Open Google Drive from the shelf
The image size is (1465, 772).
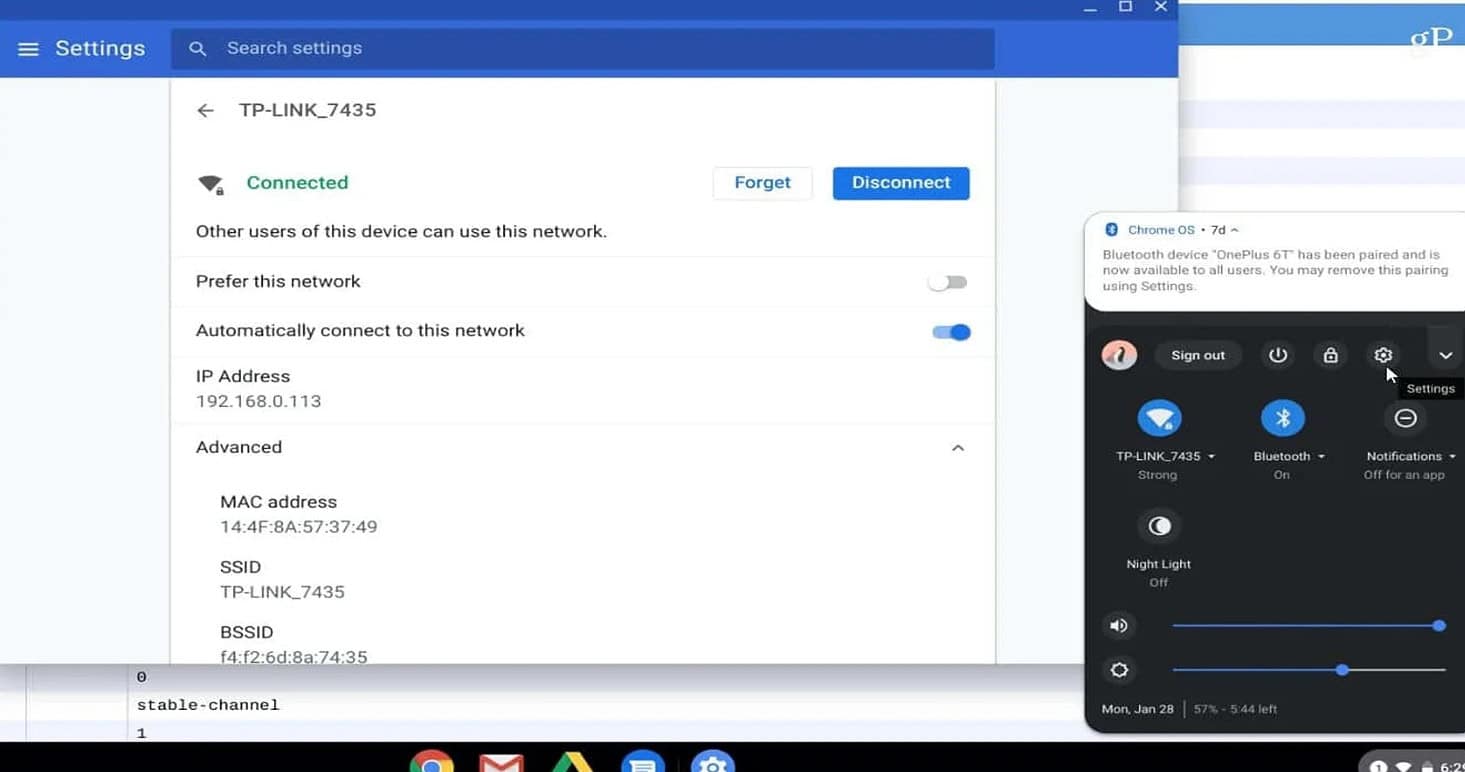click(x=573, y=763)
